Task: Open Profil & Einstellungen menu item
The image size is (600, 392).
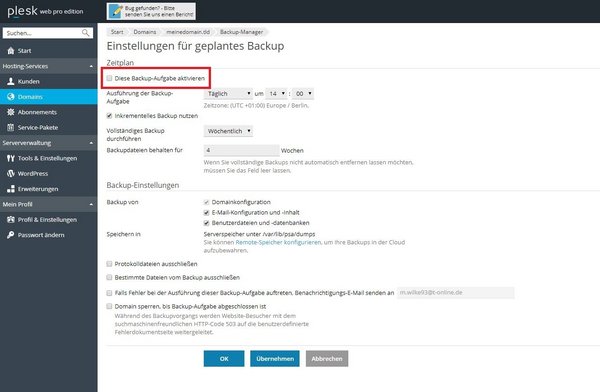Action: tap(49, 219)
